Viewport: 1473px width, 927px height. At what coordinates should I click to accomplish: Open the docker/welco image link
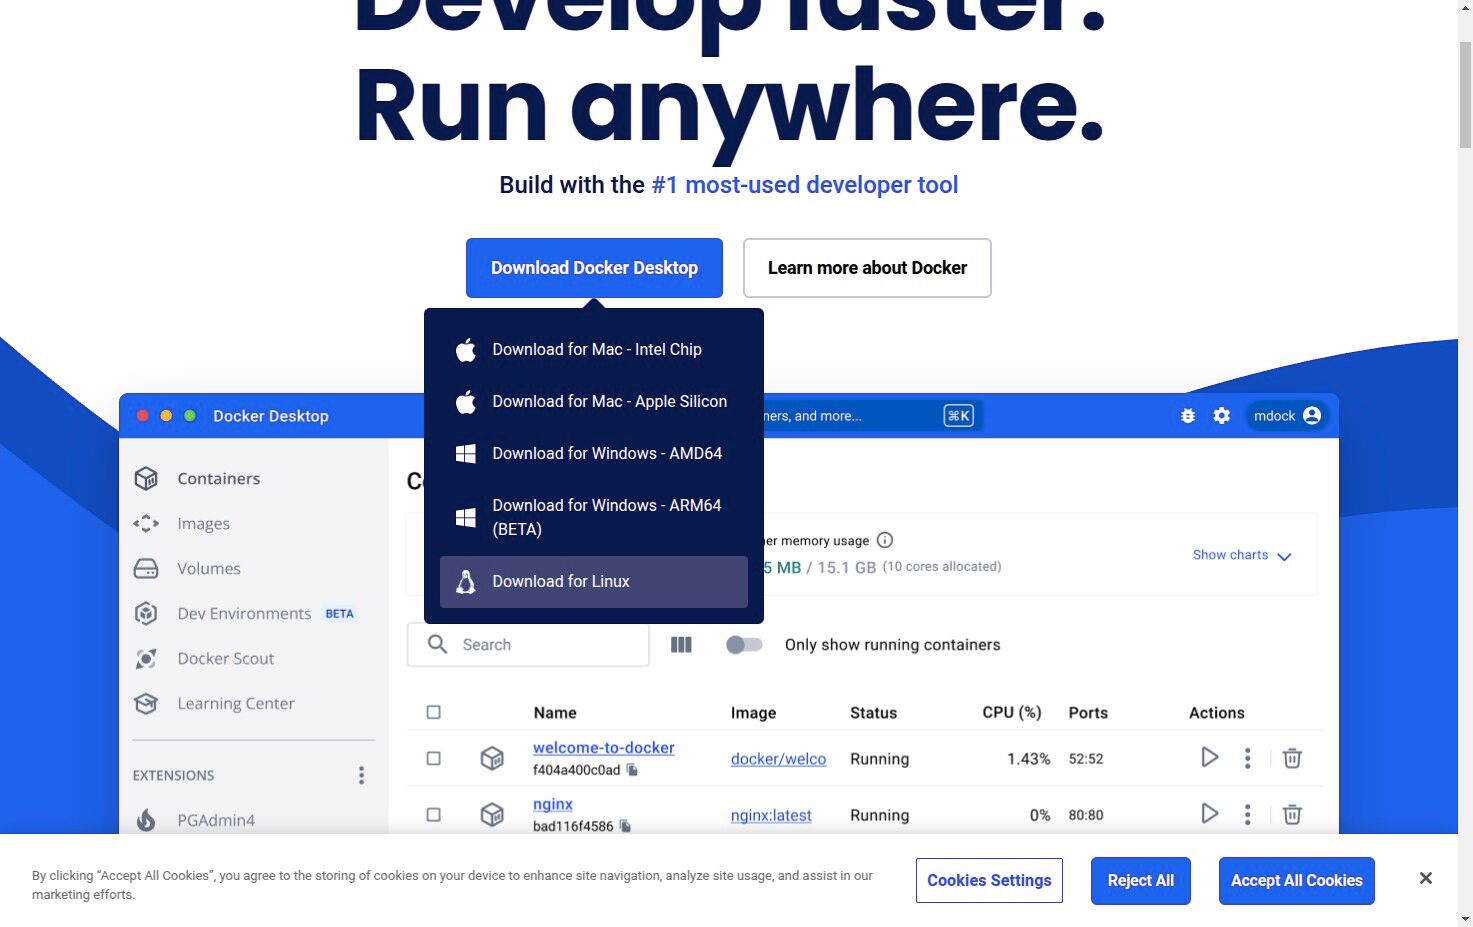click(778, 759)
